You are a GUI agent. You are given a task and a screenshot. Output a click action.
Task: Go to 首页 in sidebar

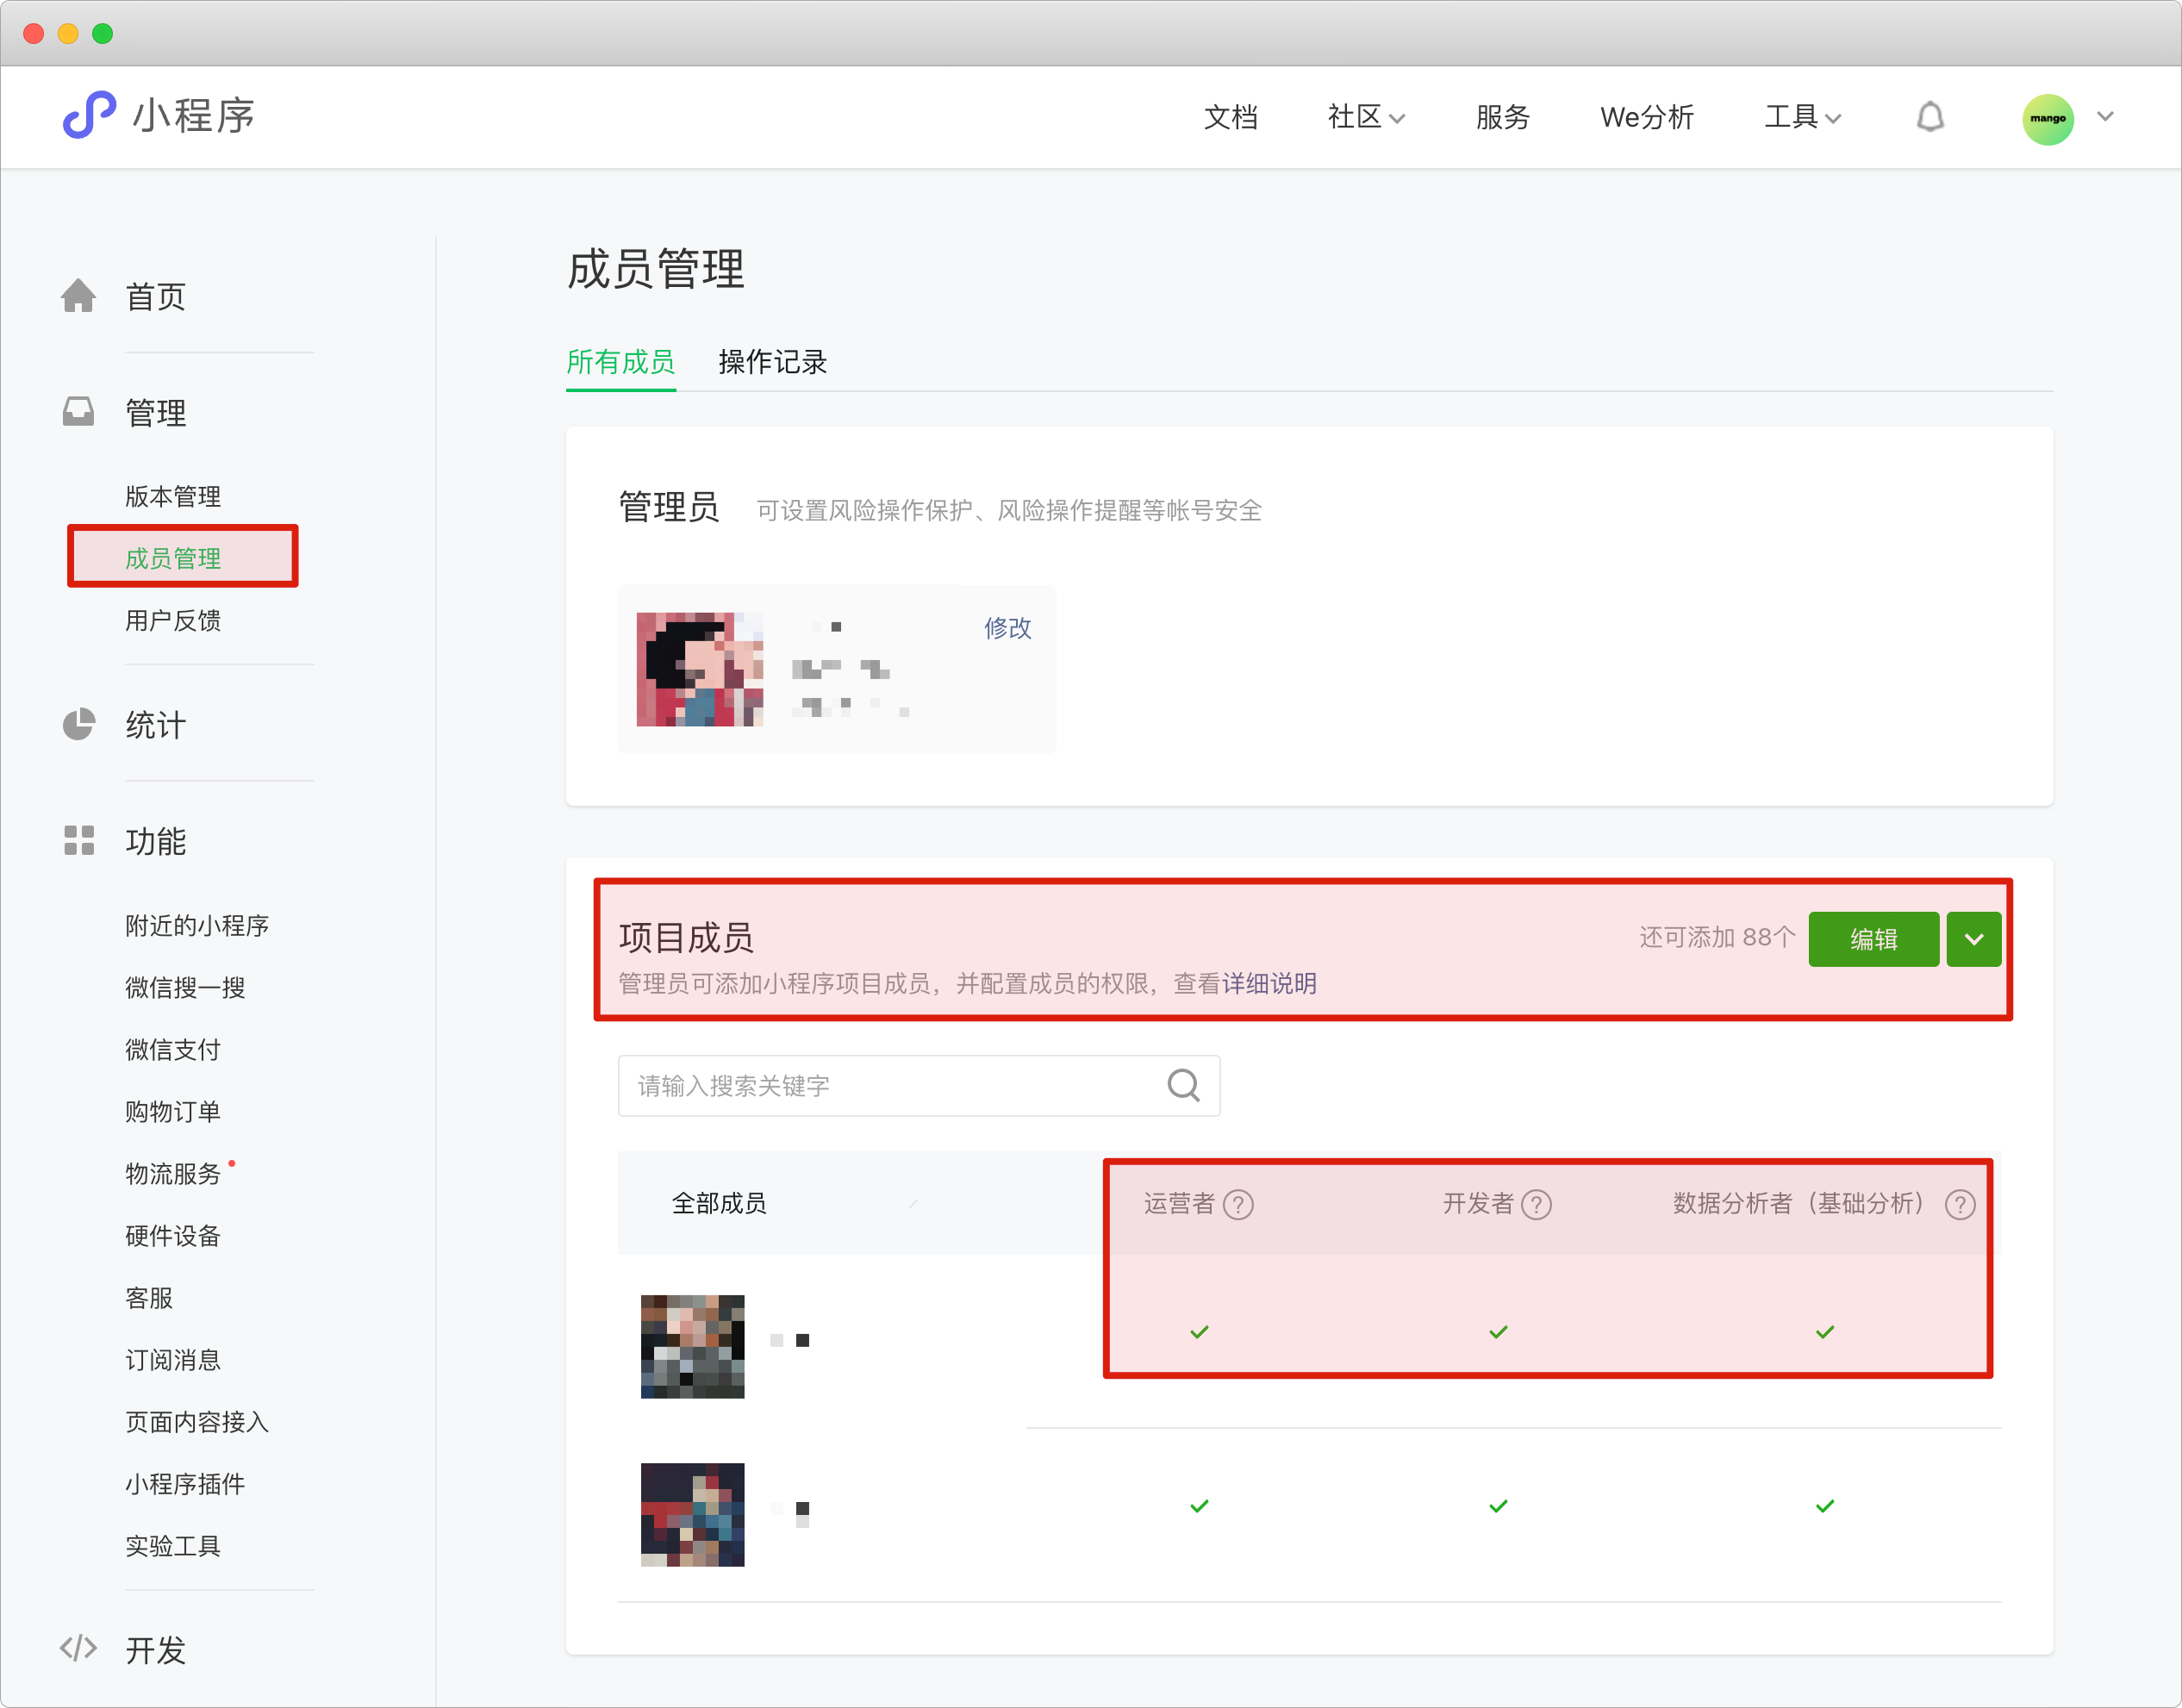[x=155, y=297]
